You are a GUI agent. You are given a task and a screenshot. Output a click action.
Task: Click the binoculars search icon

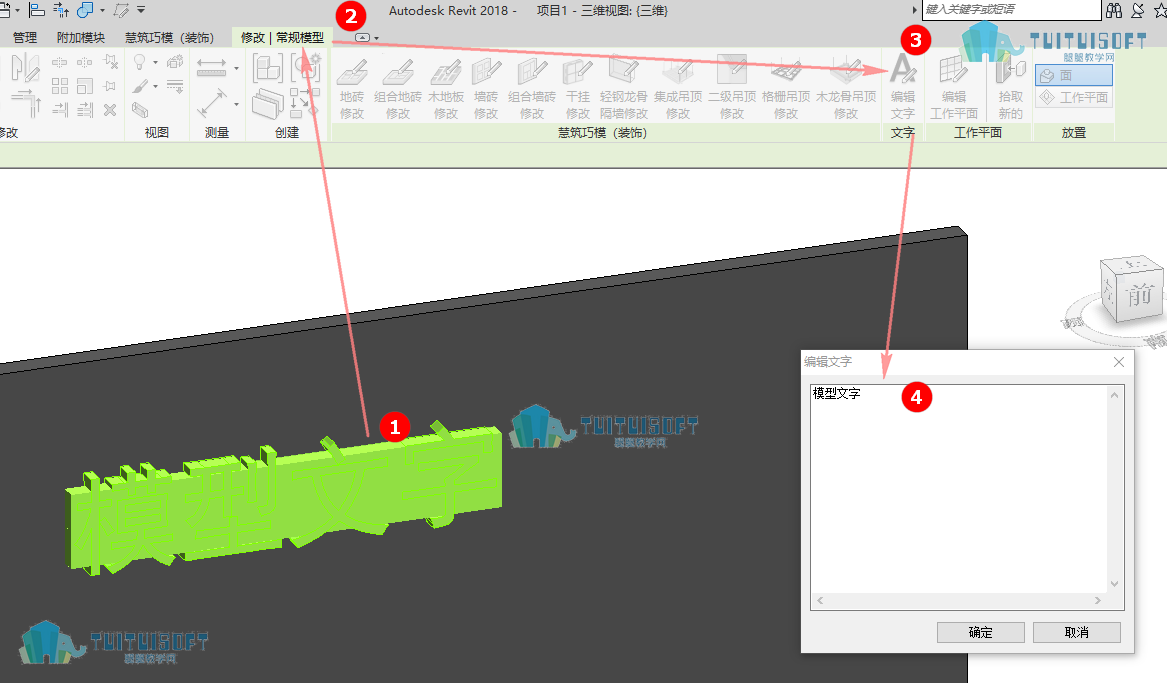click(x=1113, y=10)
